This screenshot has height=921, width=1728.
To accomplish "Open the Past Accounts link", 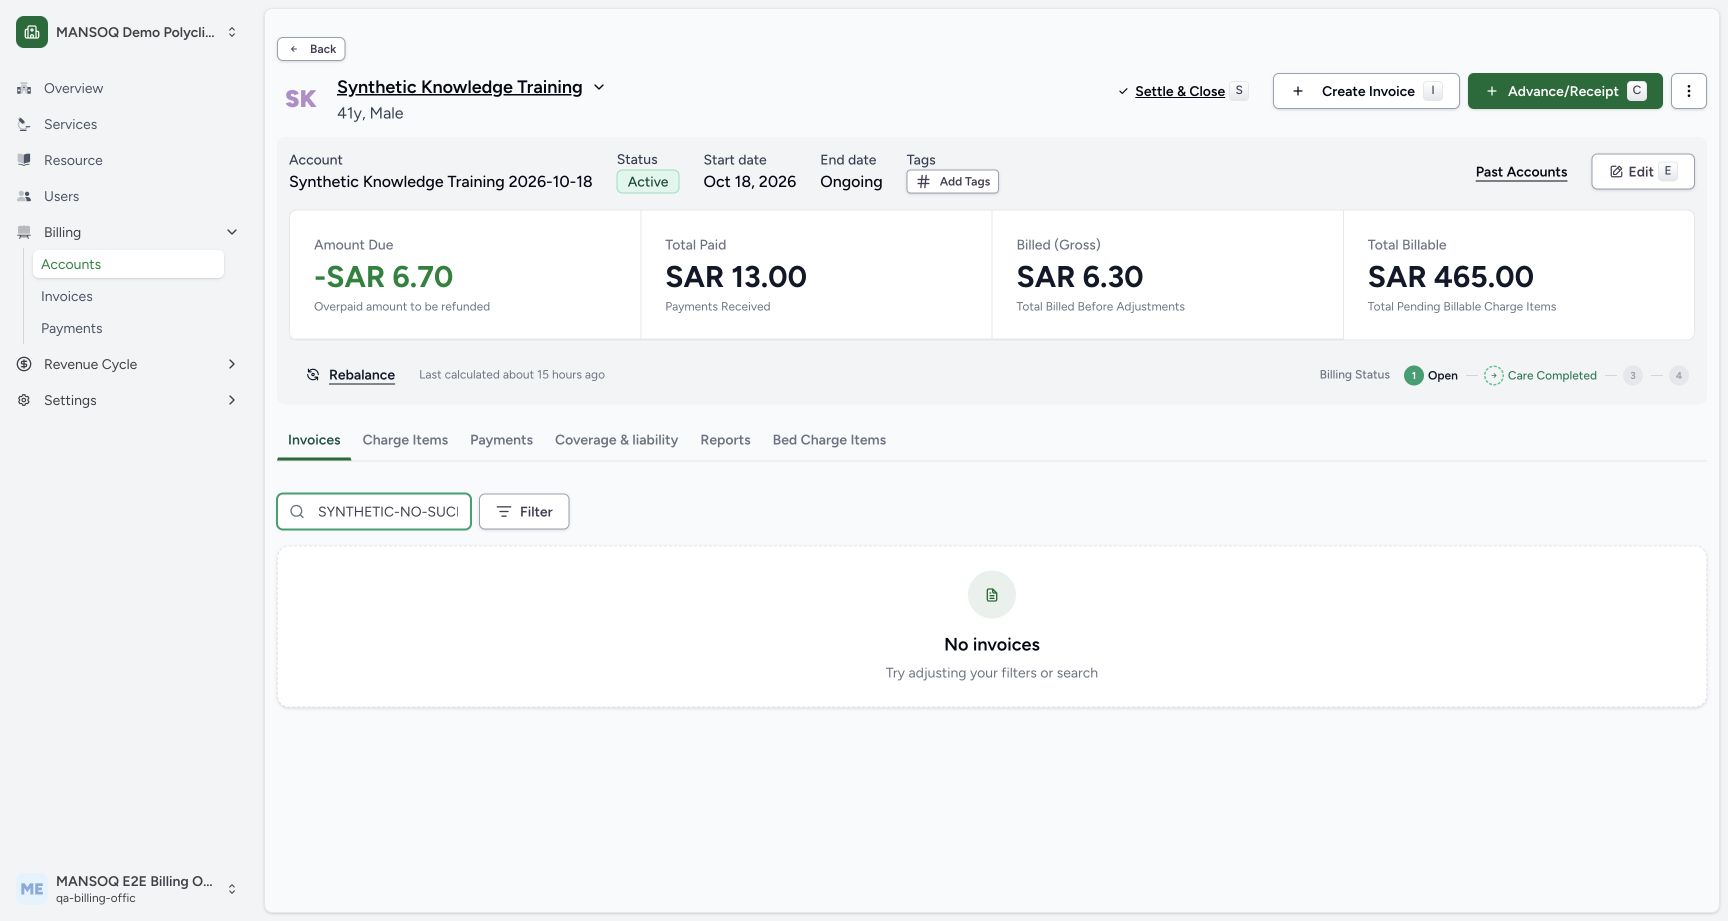I will tap(1521, 172).
